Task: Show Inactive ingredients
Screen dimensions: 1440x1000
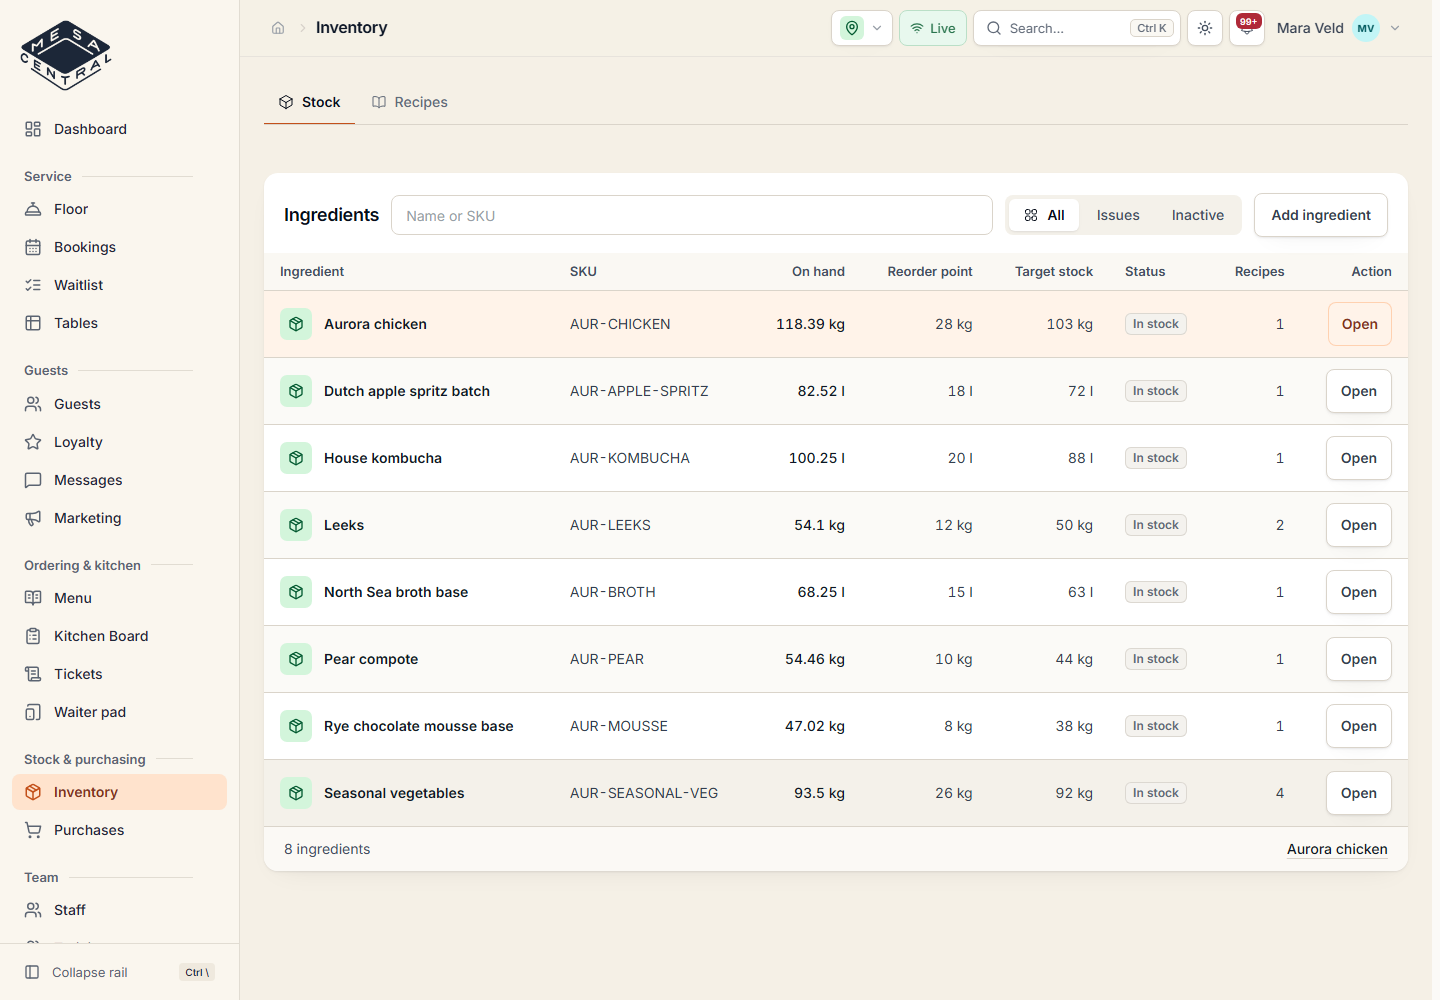Action: [1198, 215]
